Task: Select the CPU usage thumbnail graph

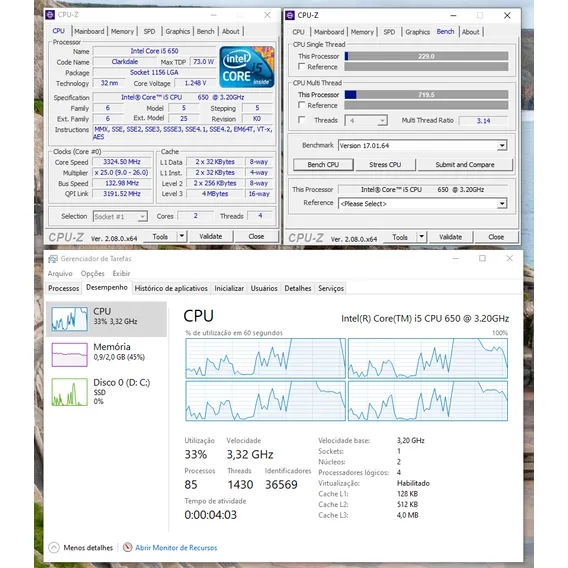Action: 70,319
